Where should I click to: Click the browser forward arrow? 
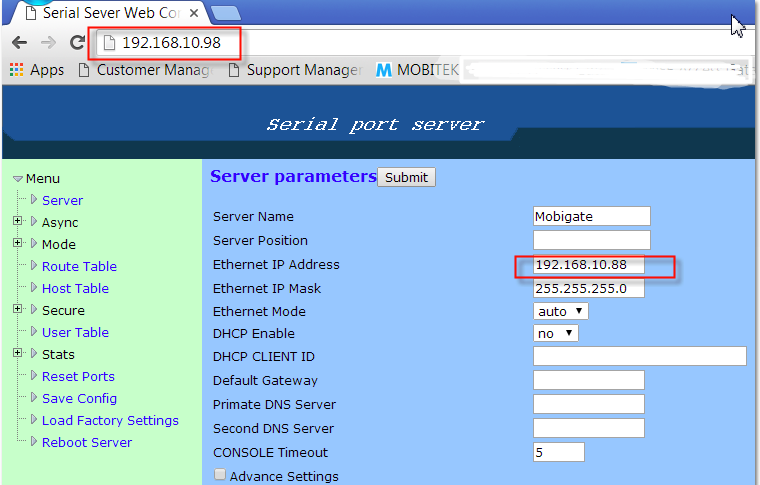(x=48, y=43)
